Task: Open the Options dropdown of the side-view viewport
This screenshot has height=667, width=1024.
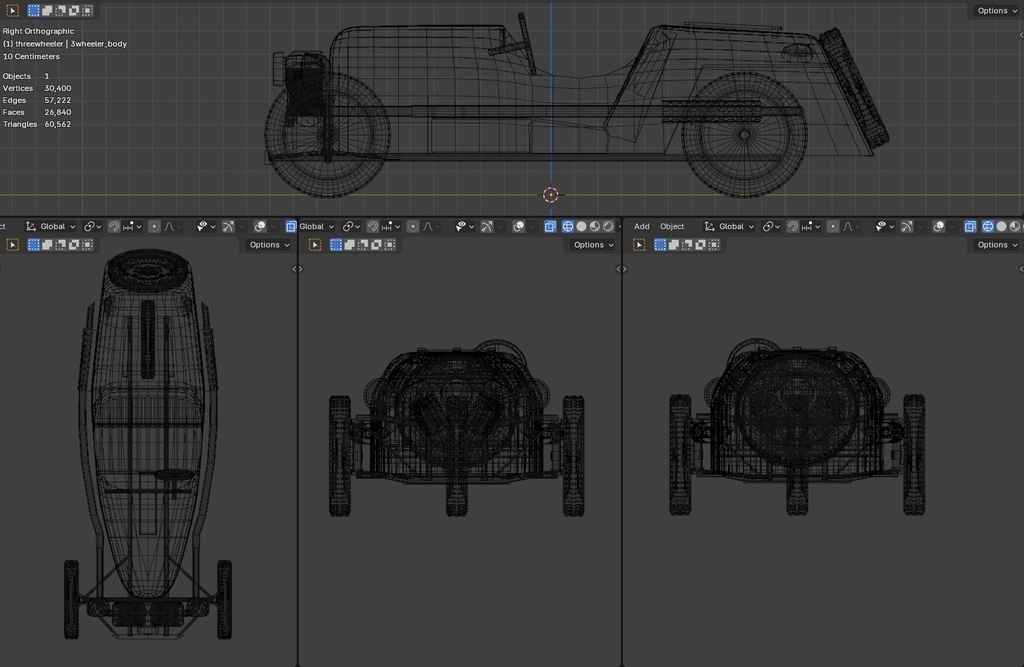Action: pos(997,10)
